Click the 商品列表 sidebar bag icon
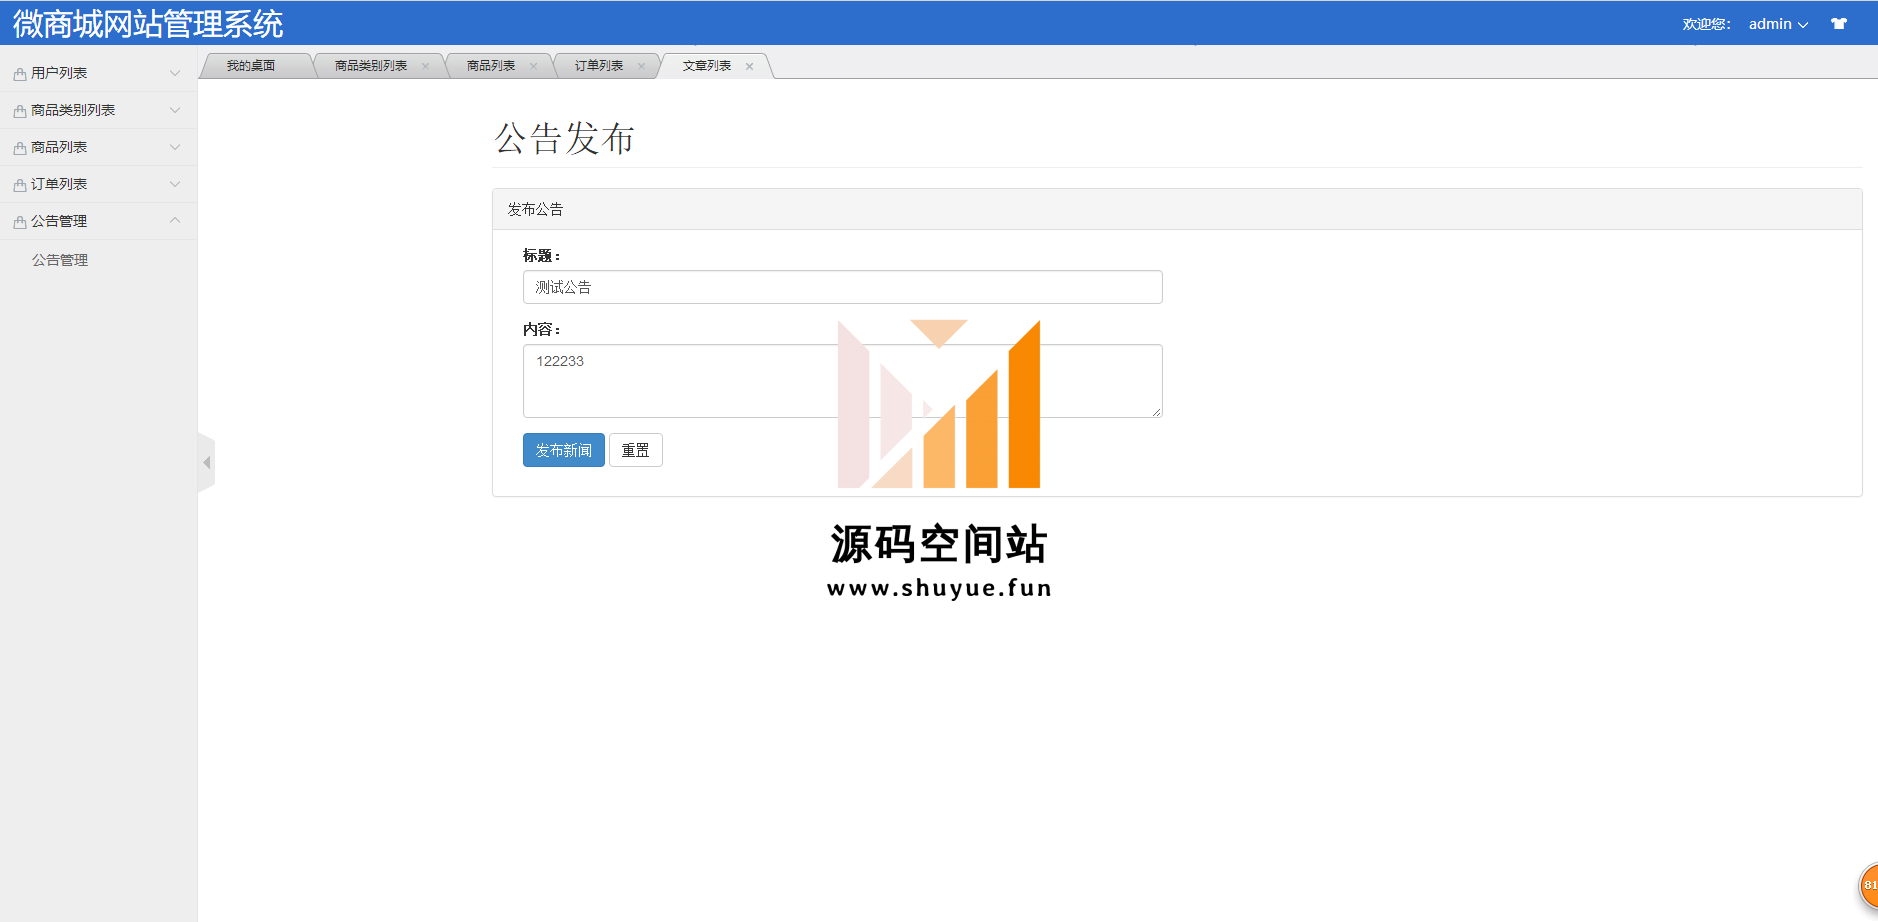This screenshot has width=1878, height=922. 20,148
